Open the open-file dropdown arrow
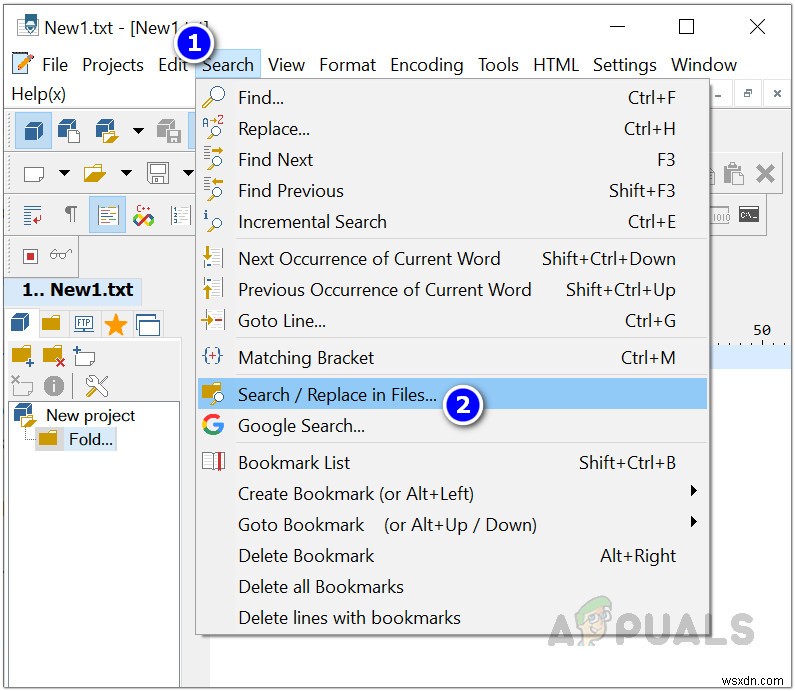Image resolution: width=795 pixels, height=691 pixels. point(126,173)
